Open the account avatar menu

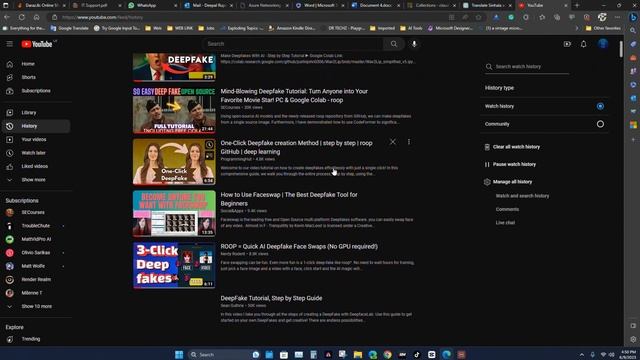[603, 44]
